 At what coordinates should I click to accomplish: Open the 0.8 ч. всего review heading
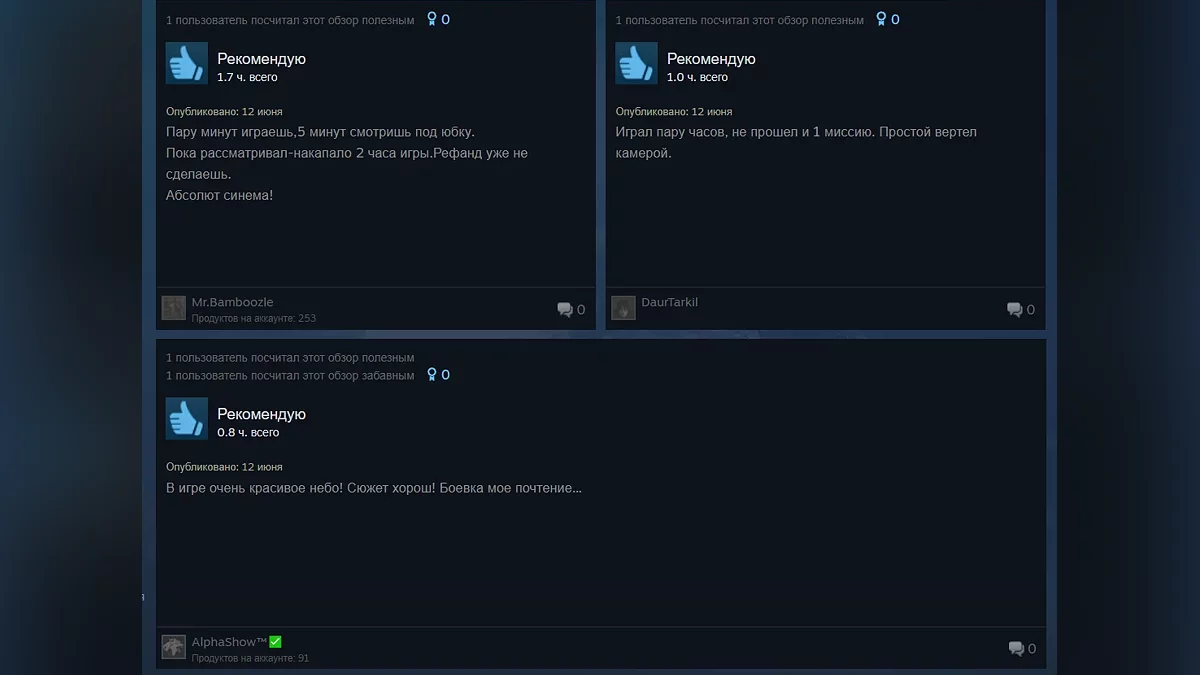[262, 422]
